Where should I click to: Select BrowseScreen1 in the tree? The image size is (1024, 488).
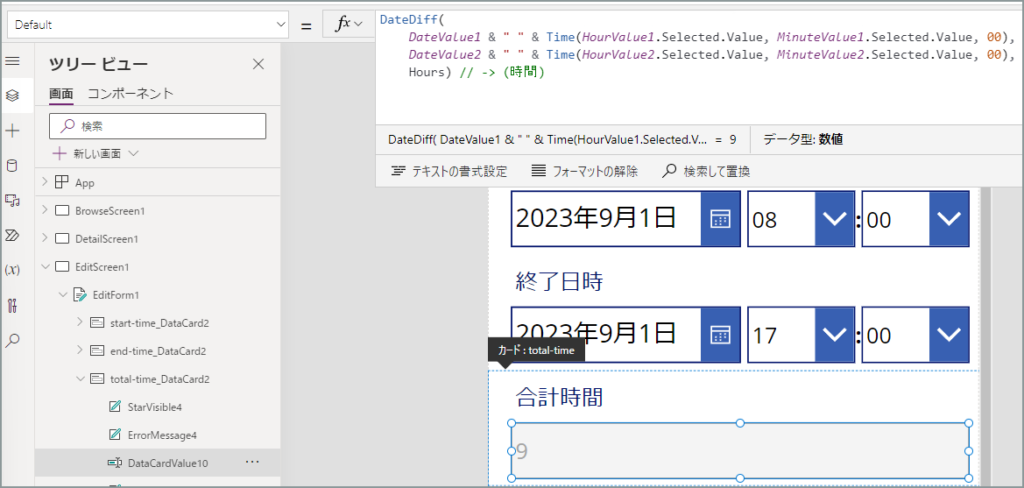(x=110, y=211)
